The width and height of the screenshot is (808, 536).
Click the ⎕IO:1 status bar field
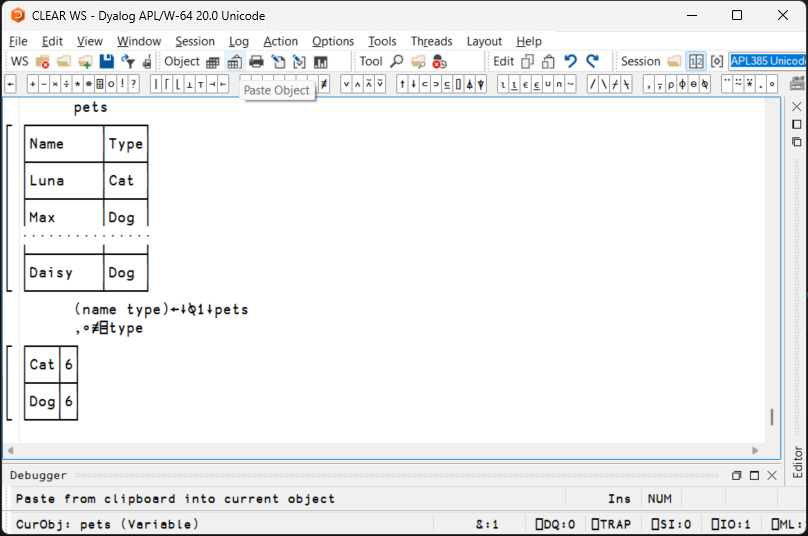731,524
